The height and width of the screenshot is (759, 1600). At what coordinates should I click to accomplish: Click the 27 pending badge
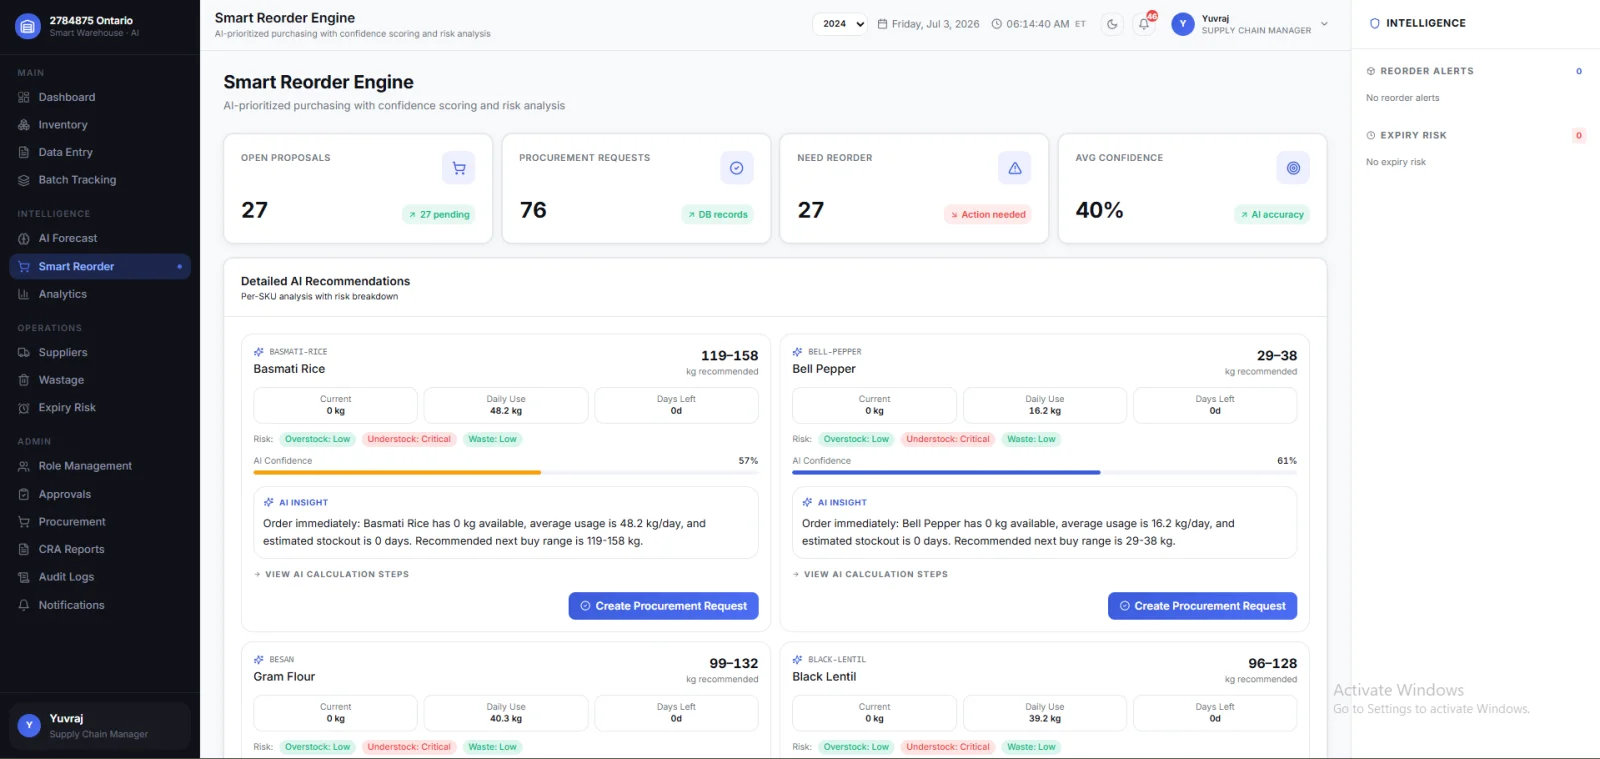pyautogui.click(x=439, y=214)
